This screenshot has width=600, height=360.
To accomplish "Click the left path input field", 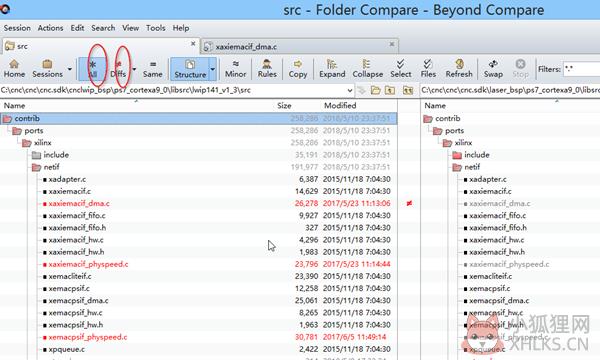I will click(x=173, y=90).
